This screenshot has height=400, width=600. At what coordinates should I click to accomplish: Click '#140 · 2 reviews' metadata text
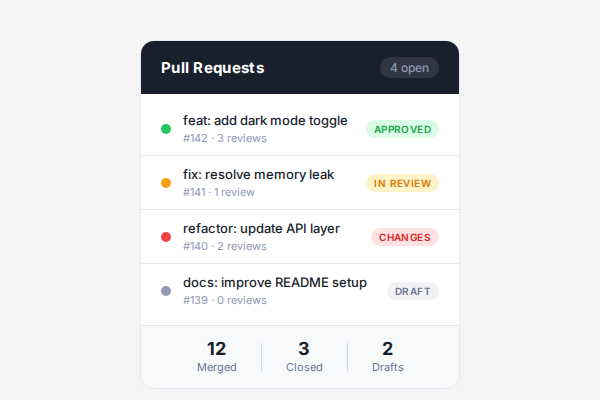coord(224,246)
